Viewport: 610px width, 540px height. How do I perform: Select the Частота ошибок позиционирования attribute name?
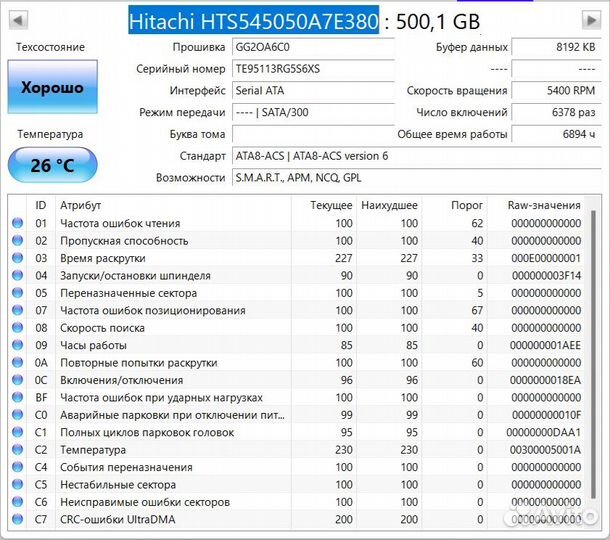[x=153, y=310]
